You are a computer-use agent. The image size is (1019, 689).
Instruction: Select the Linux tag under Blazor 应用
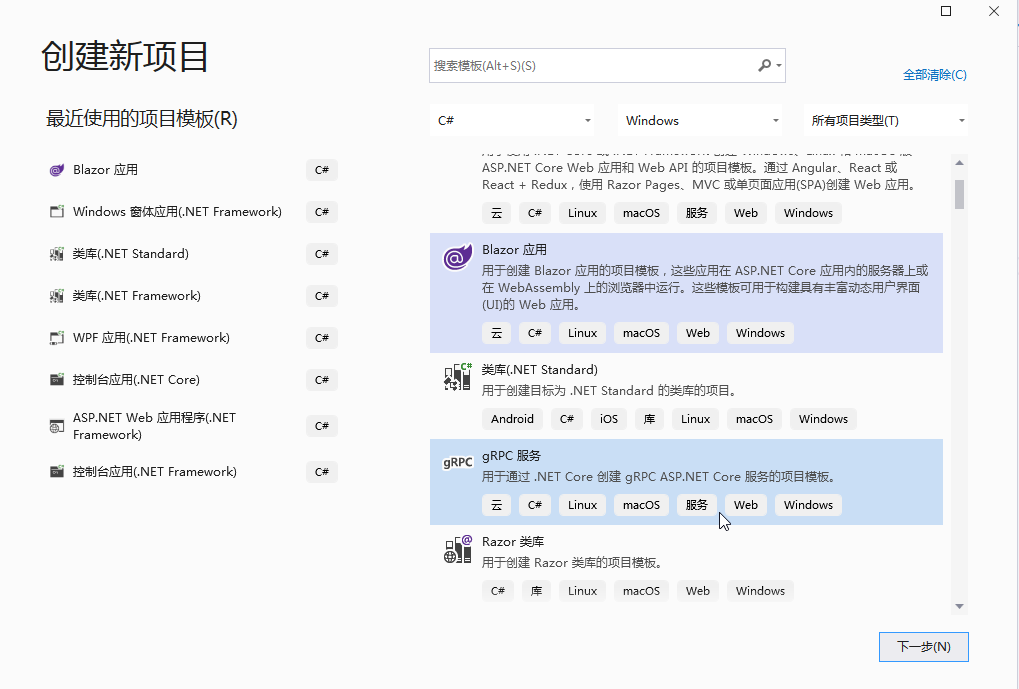point(581,332)
